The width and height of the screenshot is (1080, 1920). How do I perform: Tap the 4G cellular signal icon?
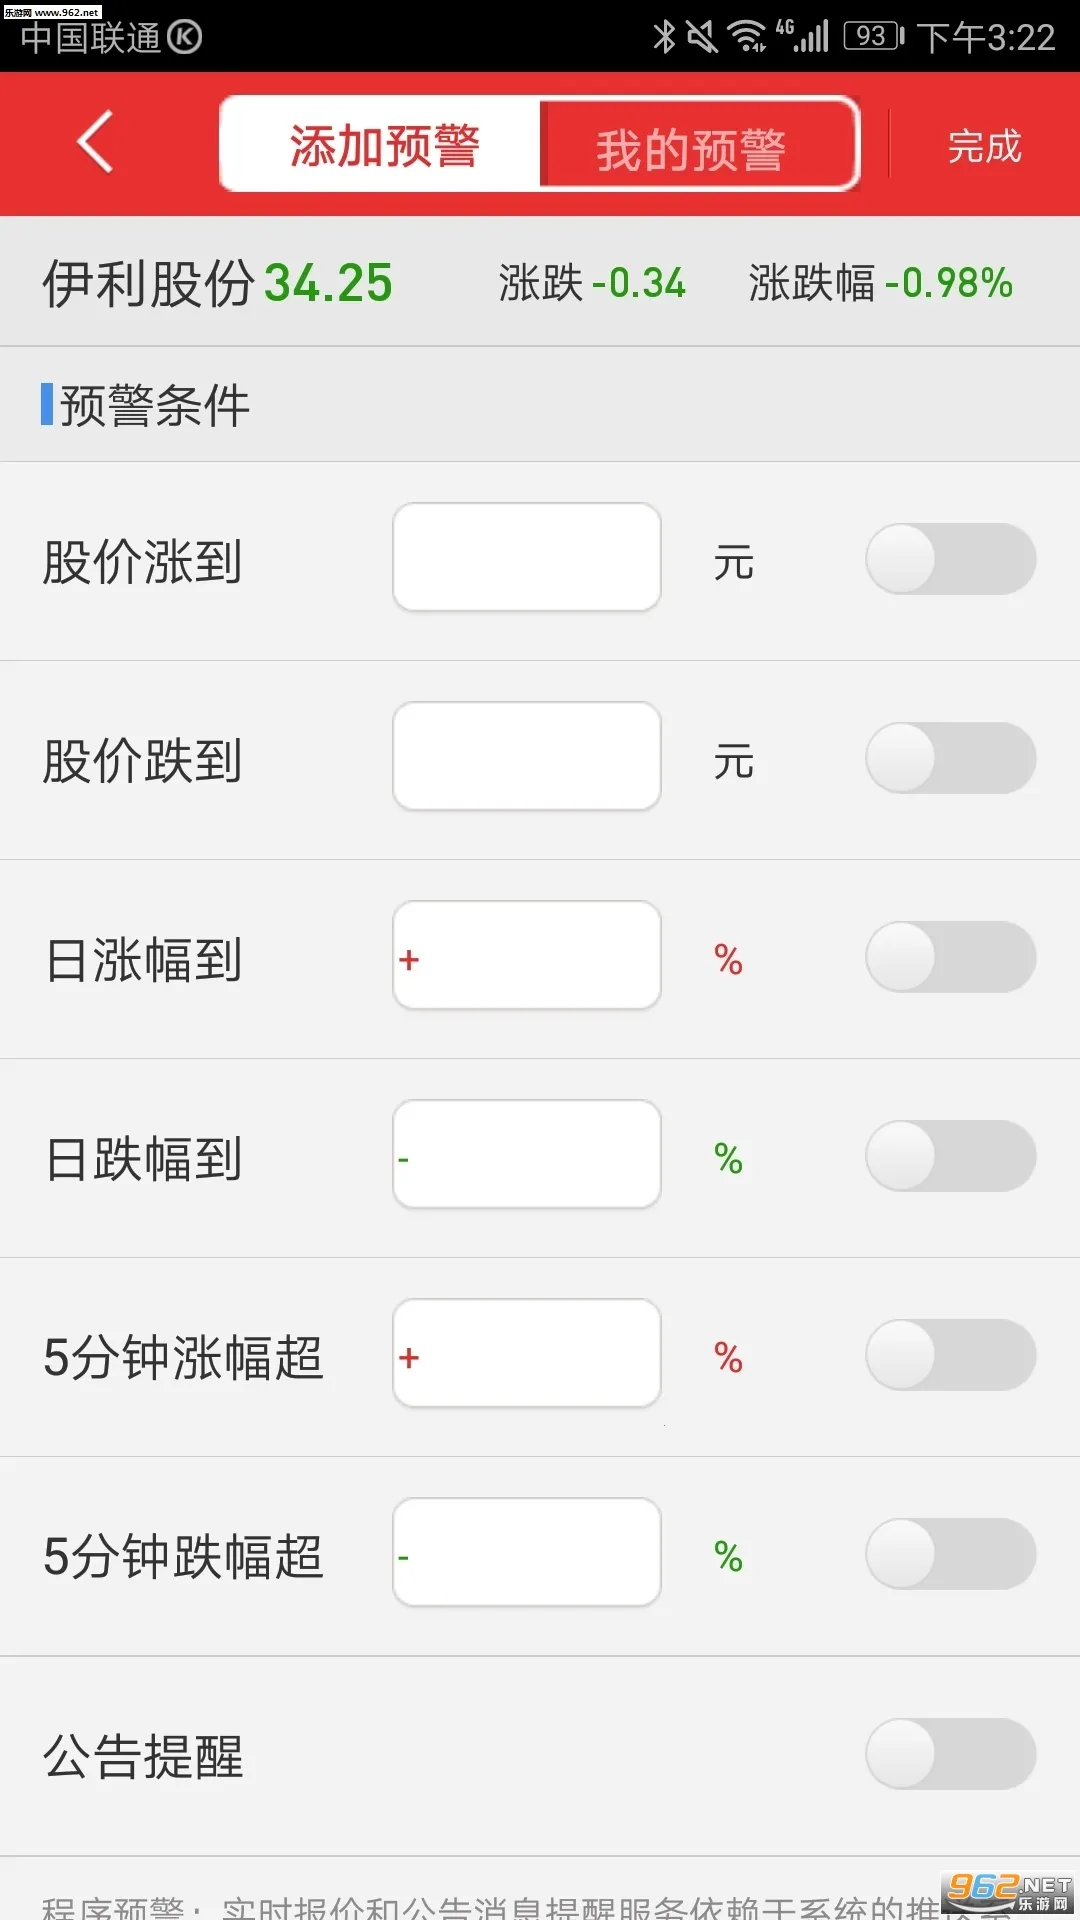(x=803, y=36)
